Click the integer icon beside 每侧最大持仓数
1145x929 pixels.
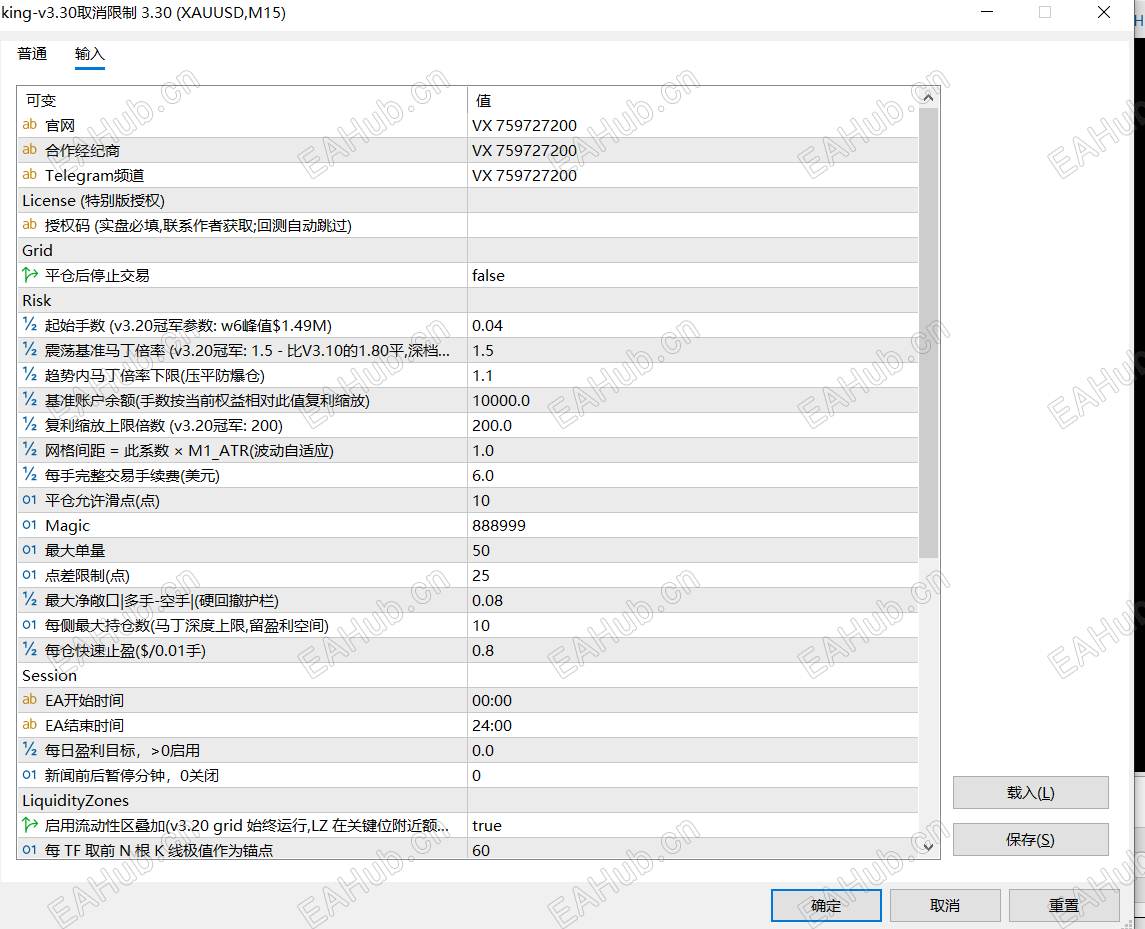pyautogui.click(x=29, y=625)
